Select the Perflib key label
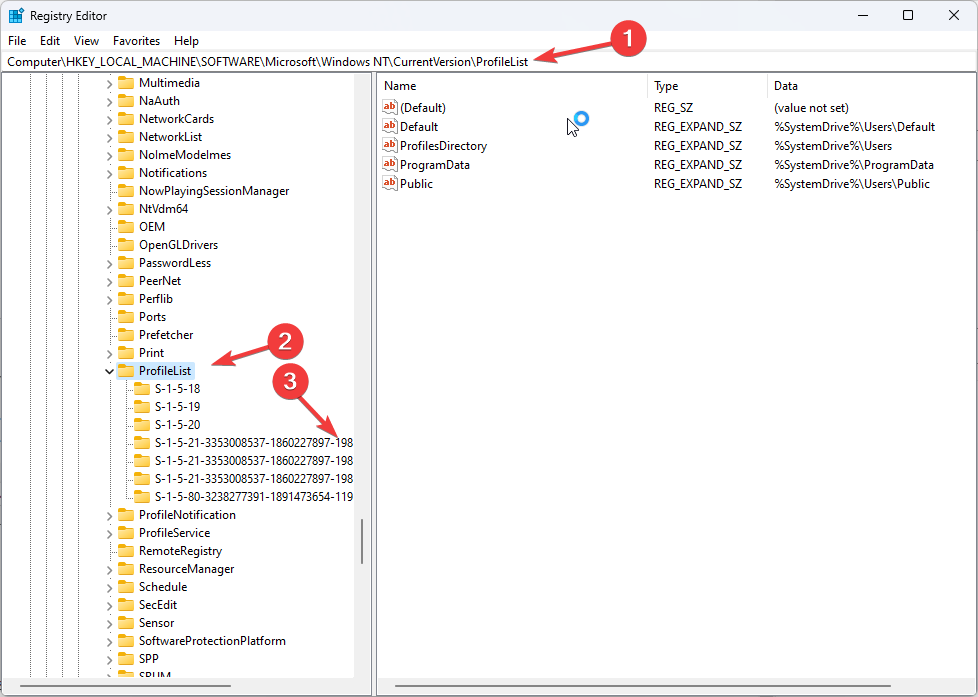Viewport: 978px width, 697px height. pyautogui.click(x=156, y=299)
